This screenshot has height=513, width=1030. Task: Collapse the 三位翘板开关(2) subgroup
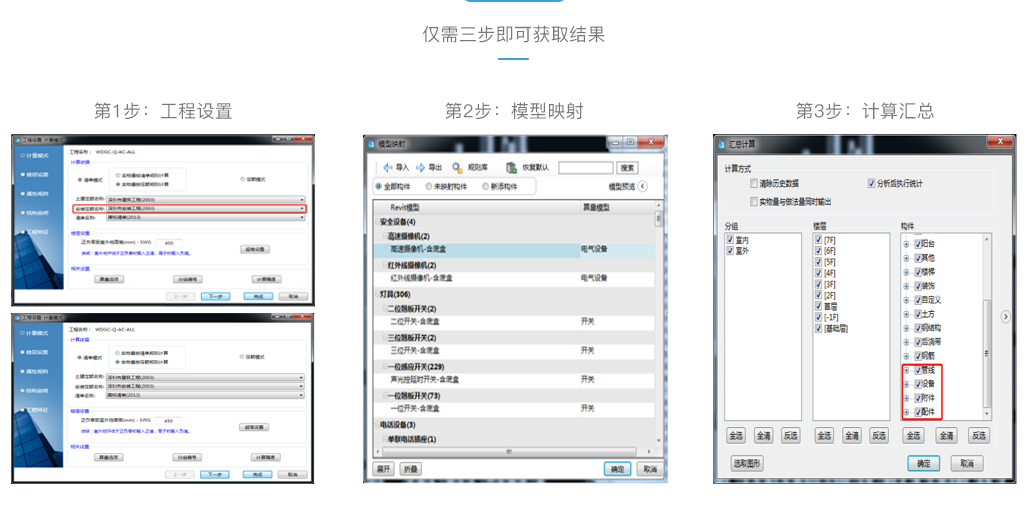tap(386, 338)
